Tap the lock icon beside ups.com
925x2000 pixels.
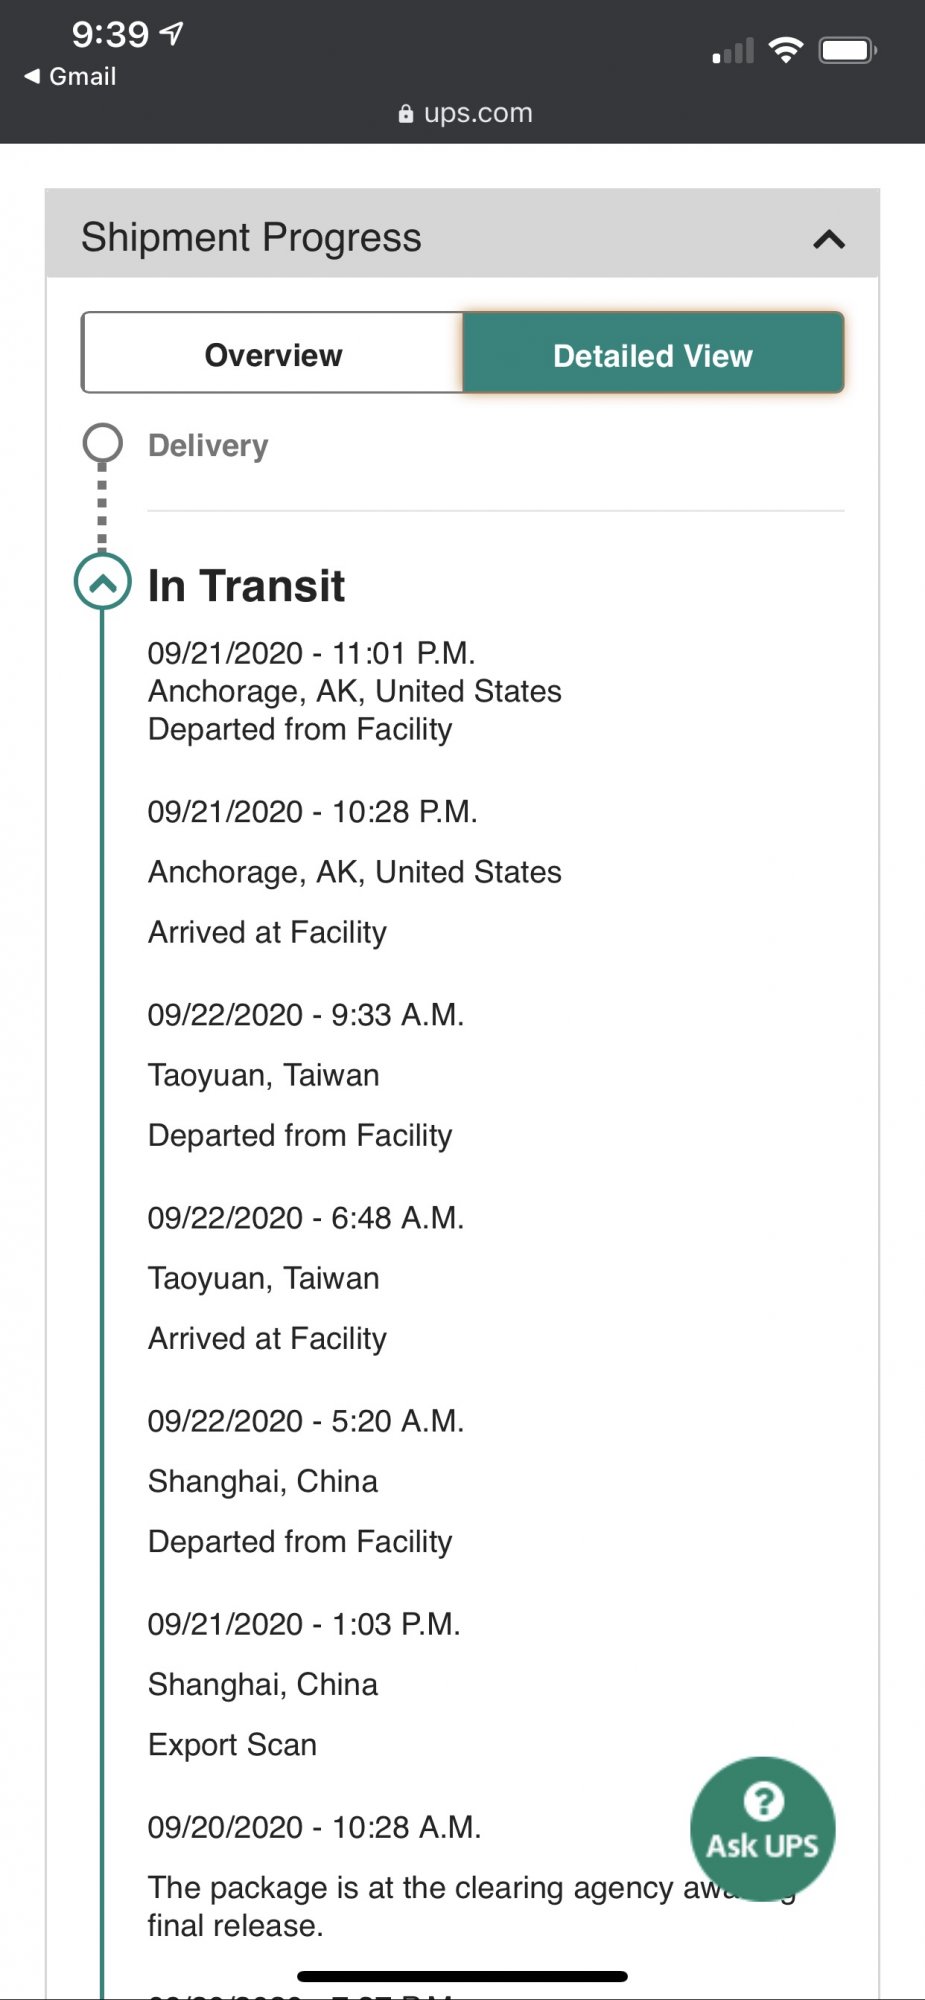(x=405, y=114)
